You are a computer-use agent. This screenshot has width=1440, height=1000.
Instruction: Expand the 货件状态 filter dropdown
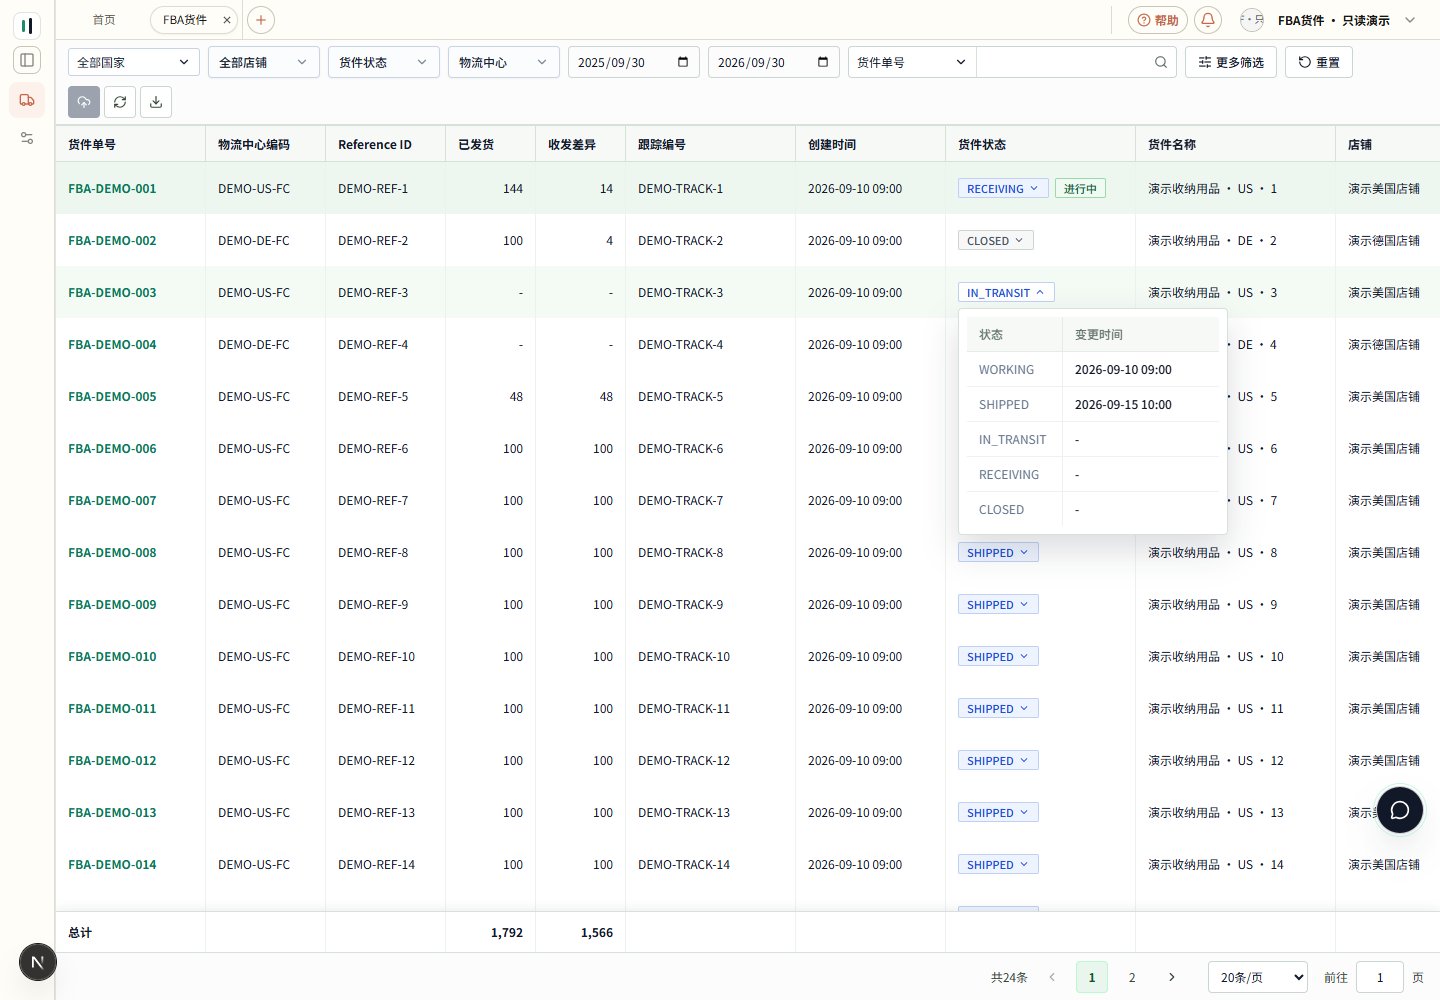384,62
